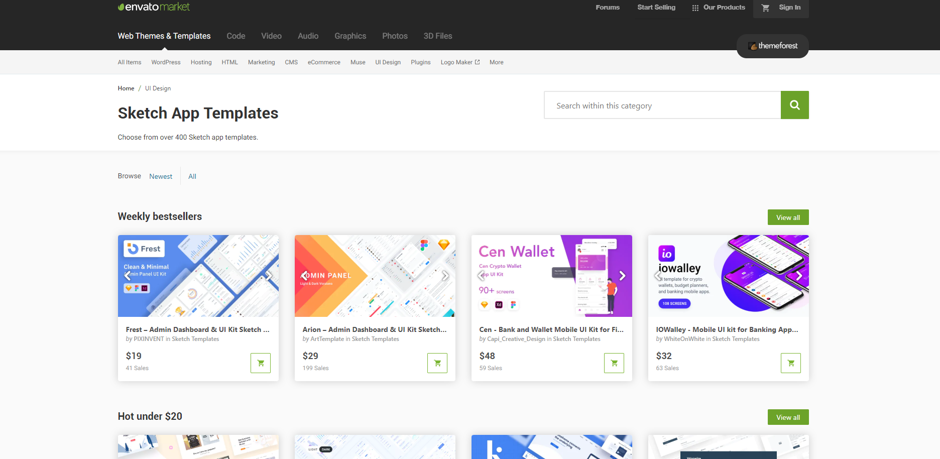The height and width of the screenshot is (459, 940).
Task: Click the Envato Market logo
Action: 153,7
